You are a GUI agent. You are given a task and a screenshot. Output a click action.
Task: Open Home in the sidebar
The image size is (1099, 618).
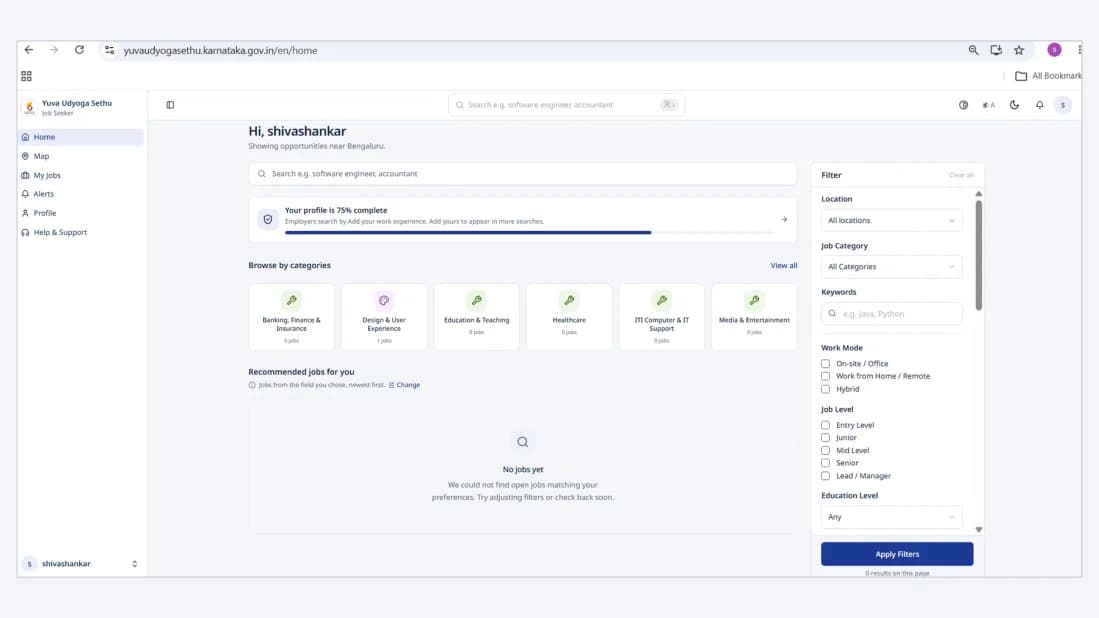pyautogui.click(x=81, y=137)
